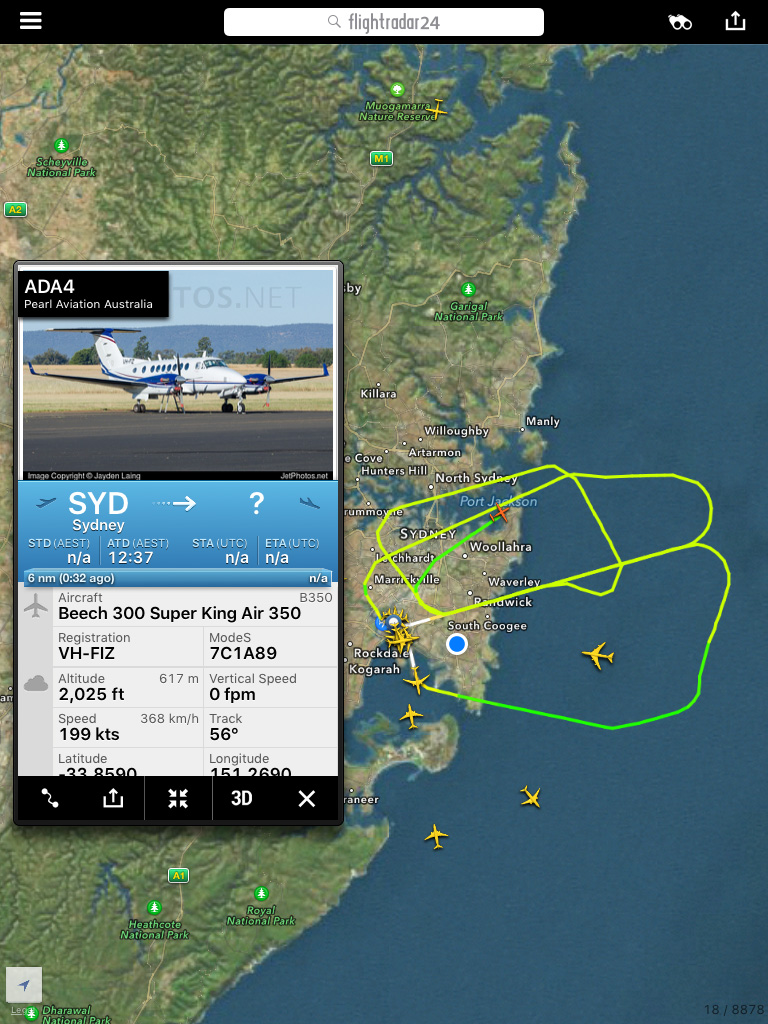Collapse the flight details panel

pos(178,798)
